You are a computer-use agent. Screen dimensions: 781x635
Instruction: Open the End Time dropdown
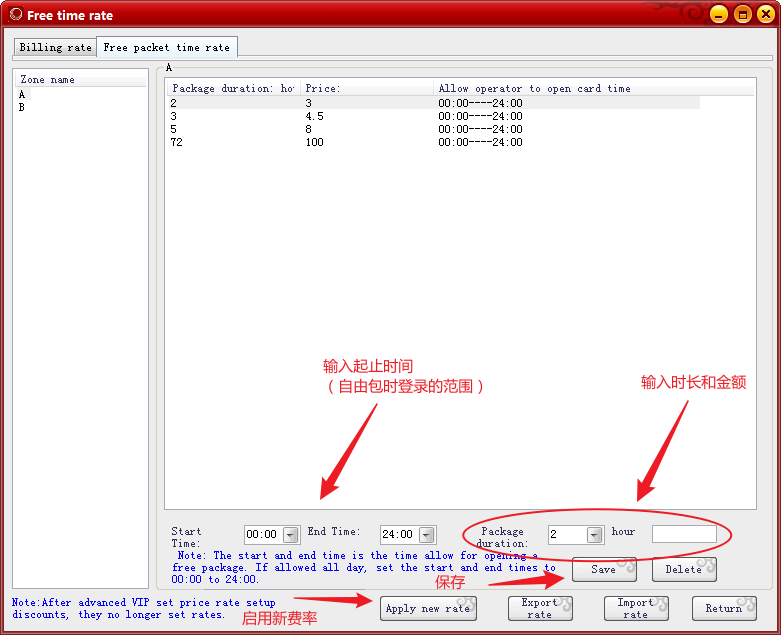coord(426,535)
